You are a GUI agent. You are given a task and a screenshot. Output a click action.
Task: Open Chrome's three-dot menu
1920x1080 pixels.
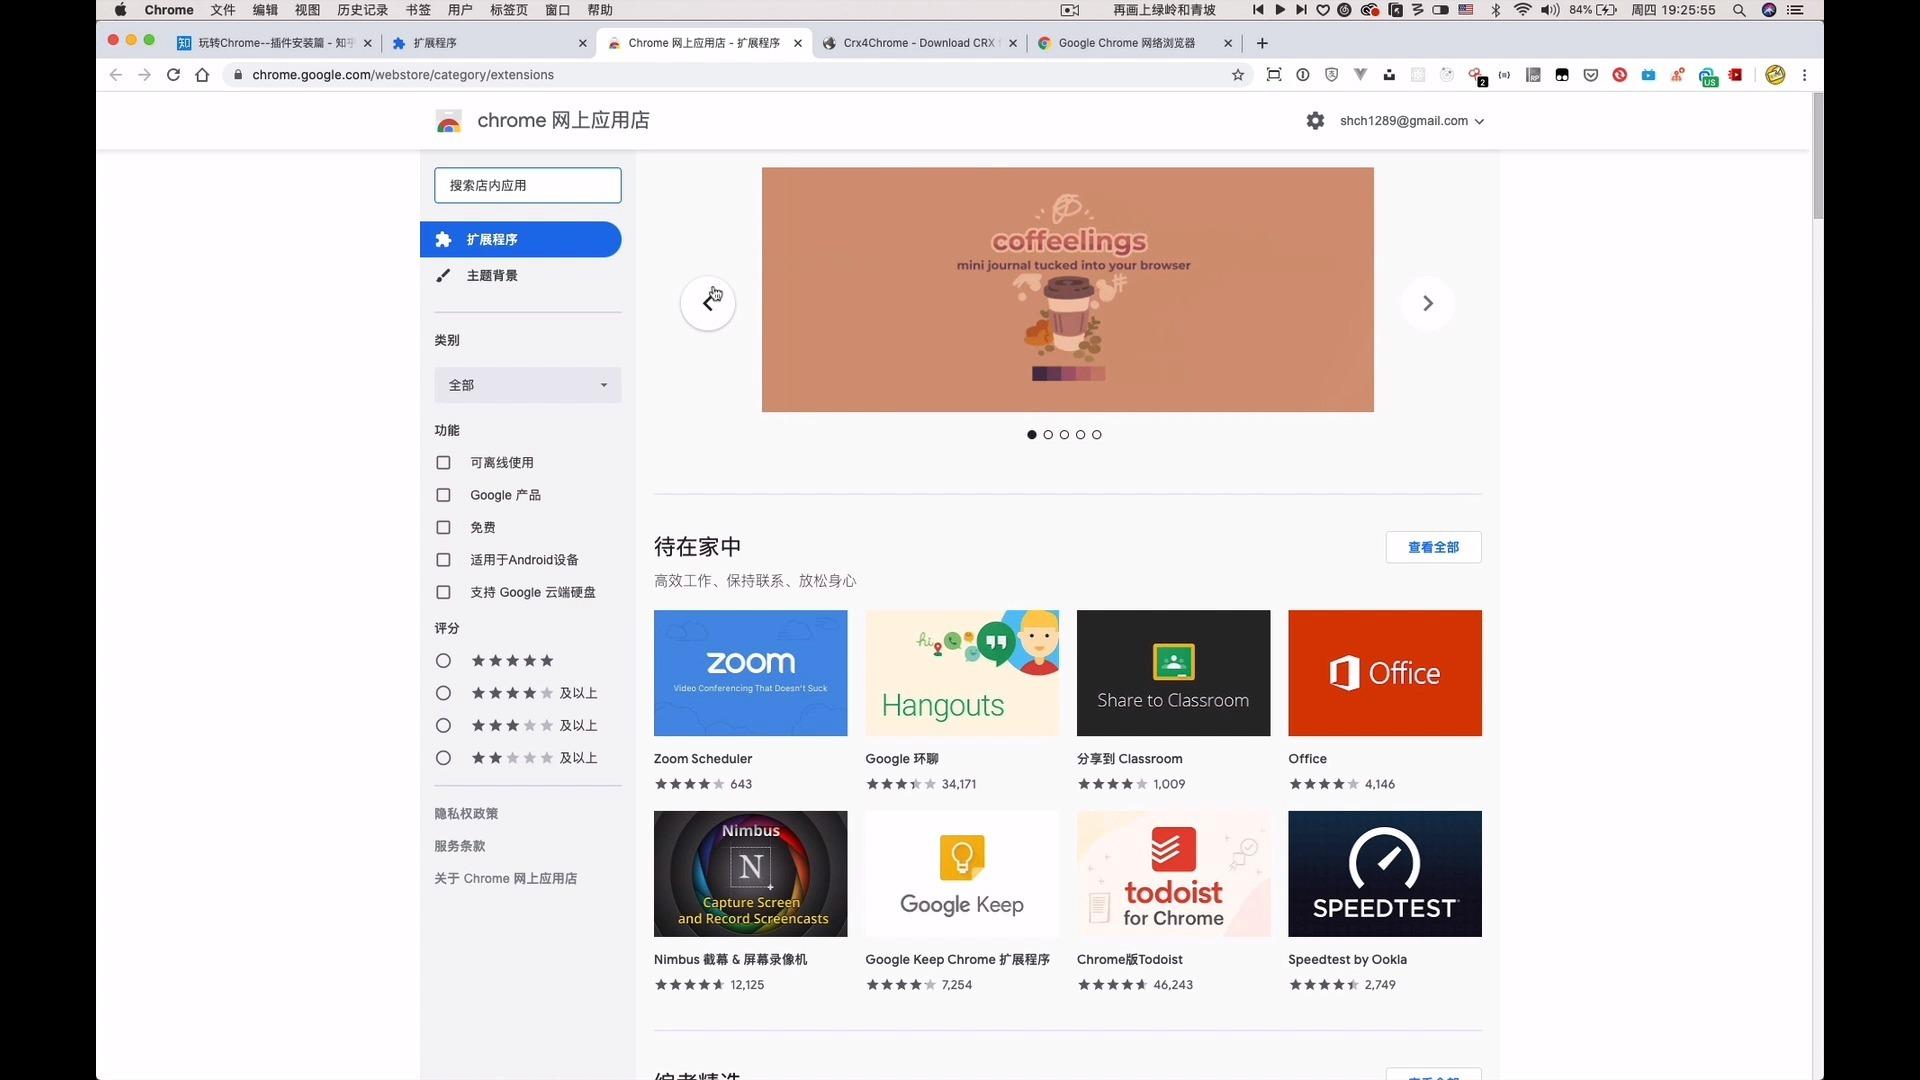[x=1805, y=75]
